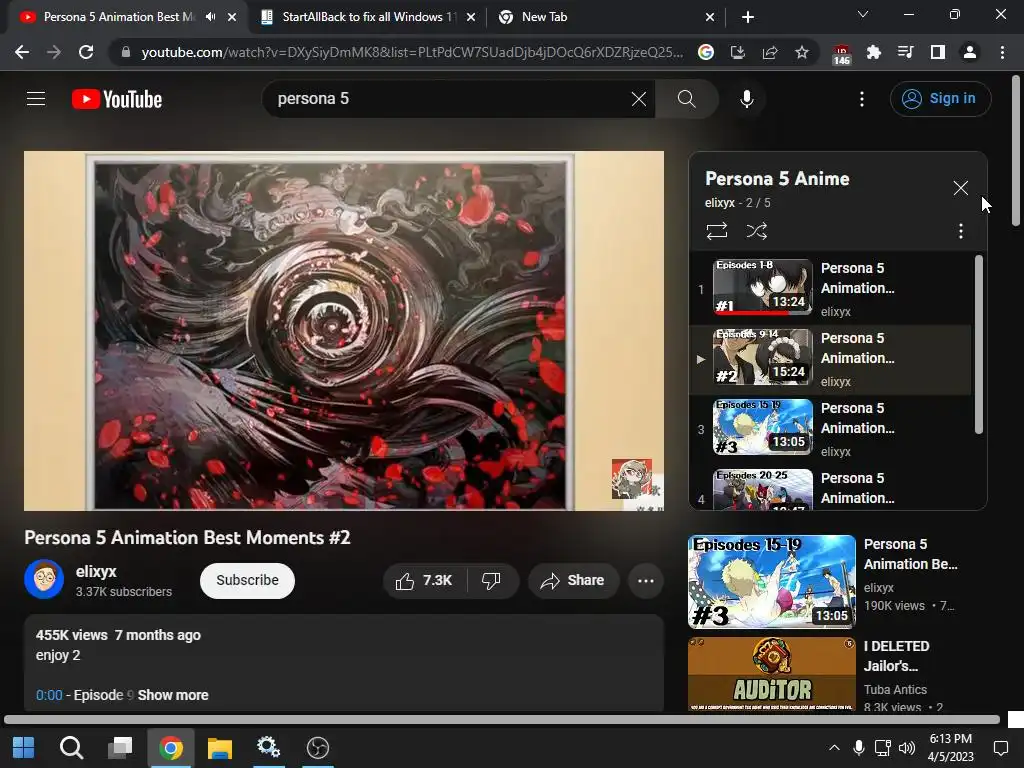Open I DELETED Jailor's recommended video
This screenshot has height=768, width=1024.
pyautogui.click(x=897, y=656)
